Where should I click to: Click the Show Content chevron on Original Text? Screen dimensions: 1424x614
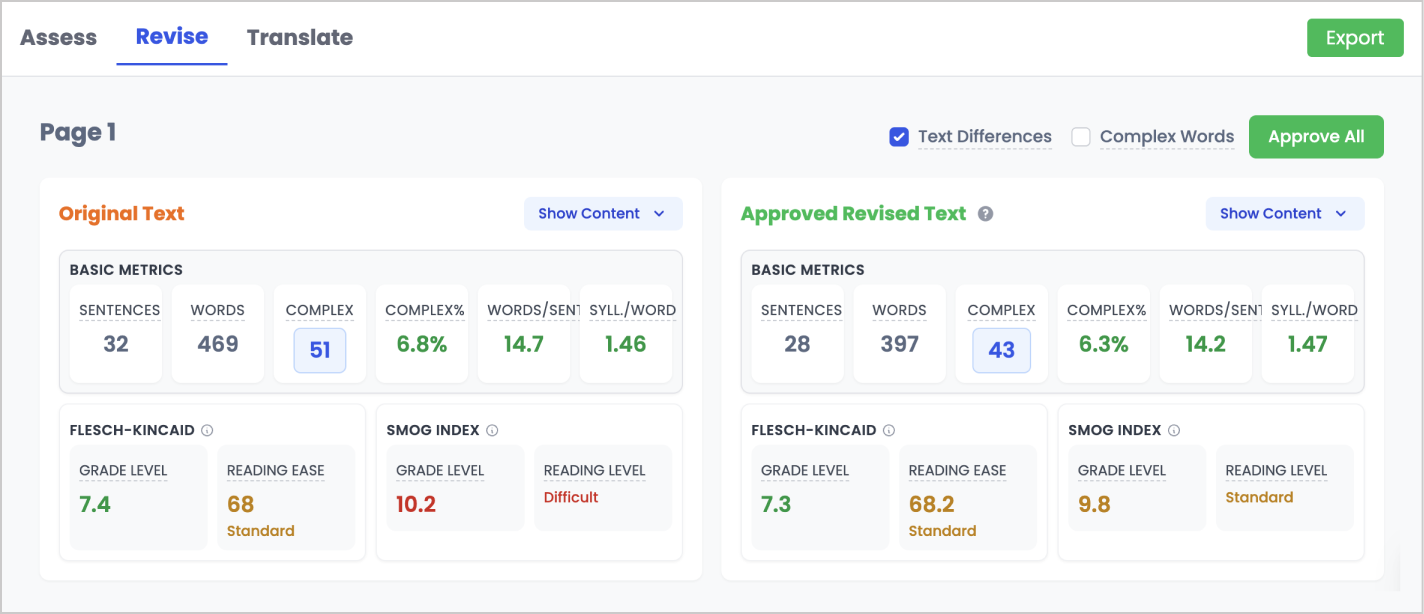[x=659, y=213]
